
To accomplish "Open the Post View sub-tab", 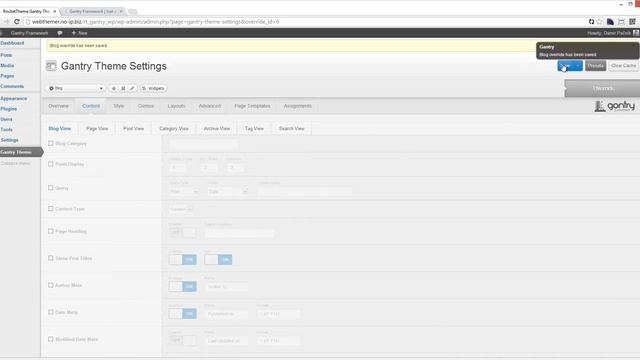I will (x=134, y=129).
